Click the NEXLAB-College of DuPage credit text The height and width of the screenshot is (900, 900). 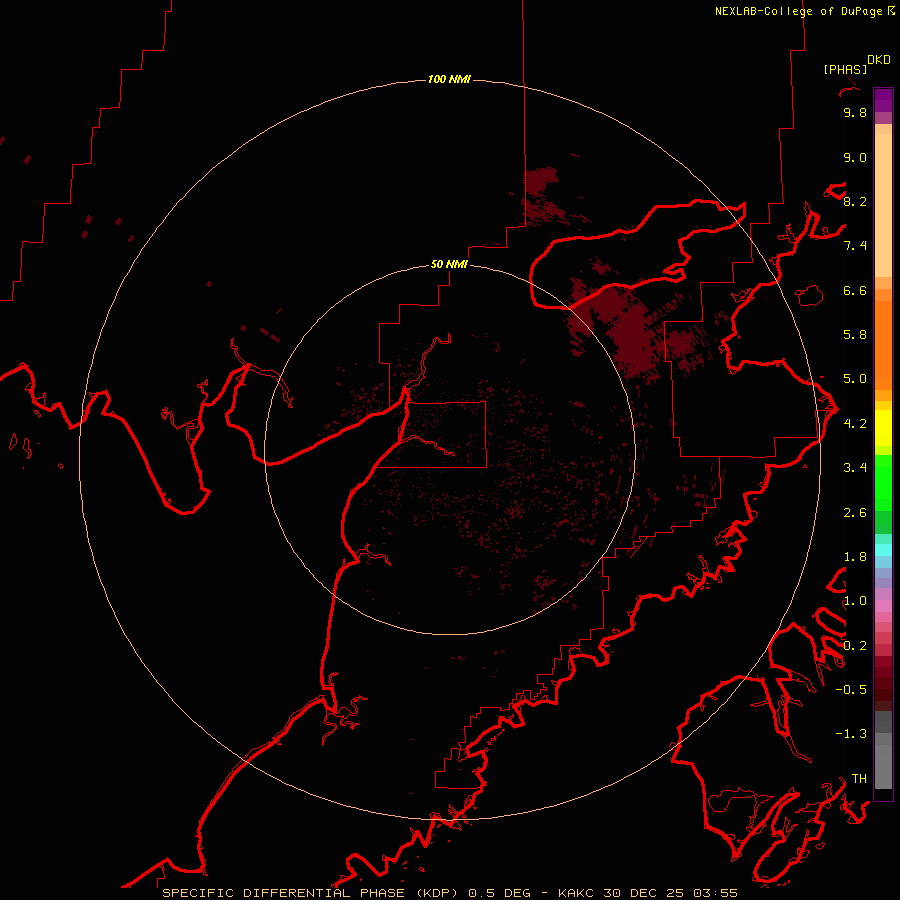pos(798,11)
